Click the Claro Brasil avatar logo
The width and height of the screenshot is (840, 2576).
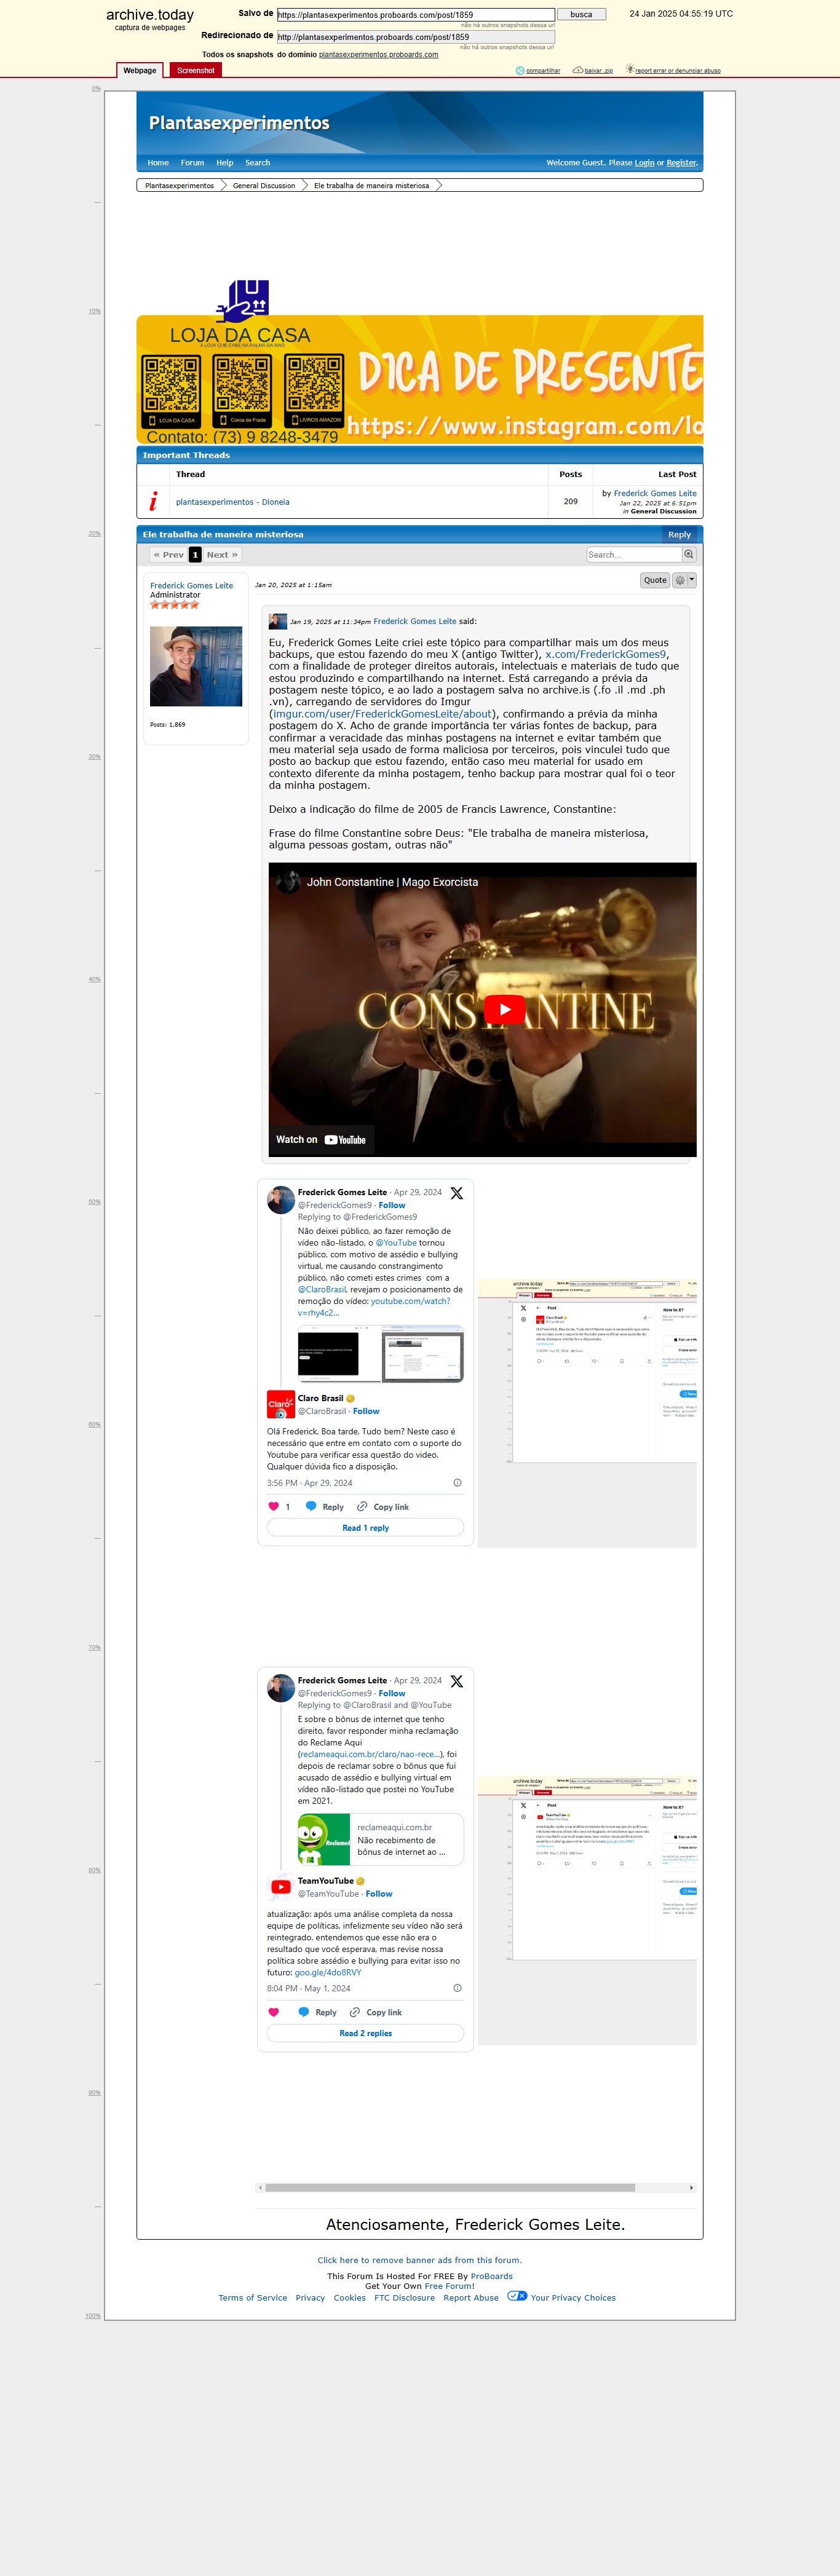click(280, 1404)
